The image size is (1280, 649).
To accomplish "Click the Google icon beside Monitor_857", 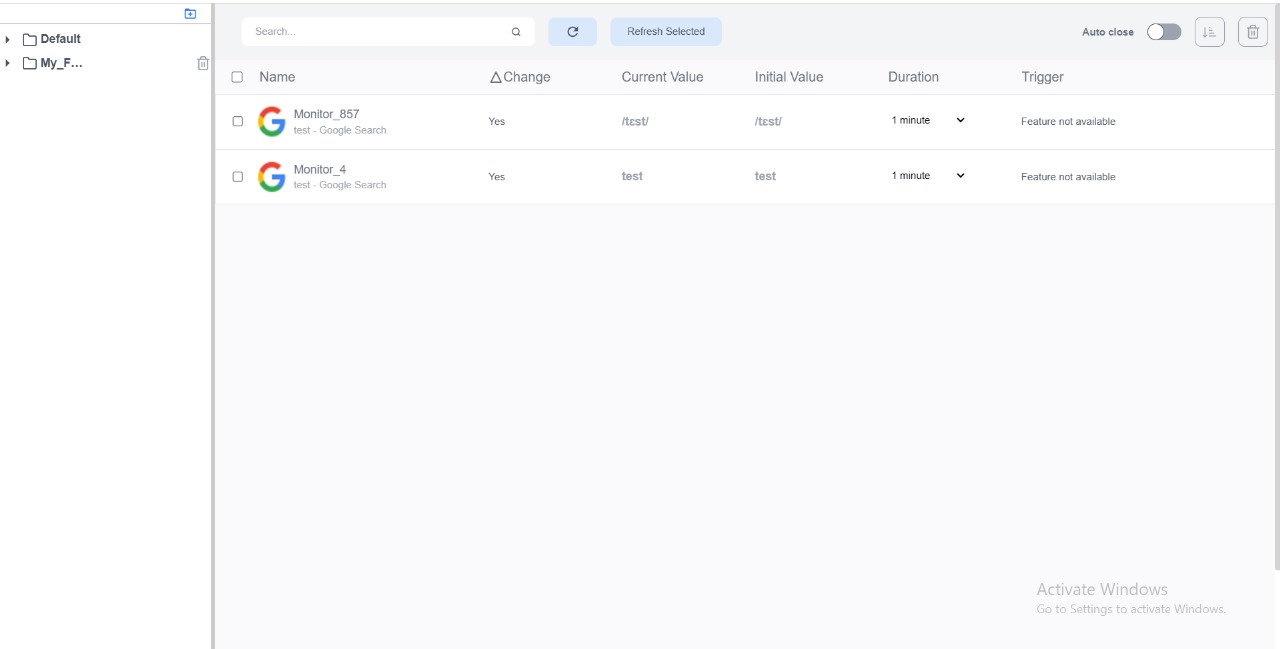I will coord(271,121).
